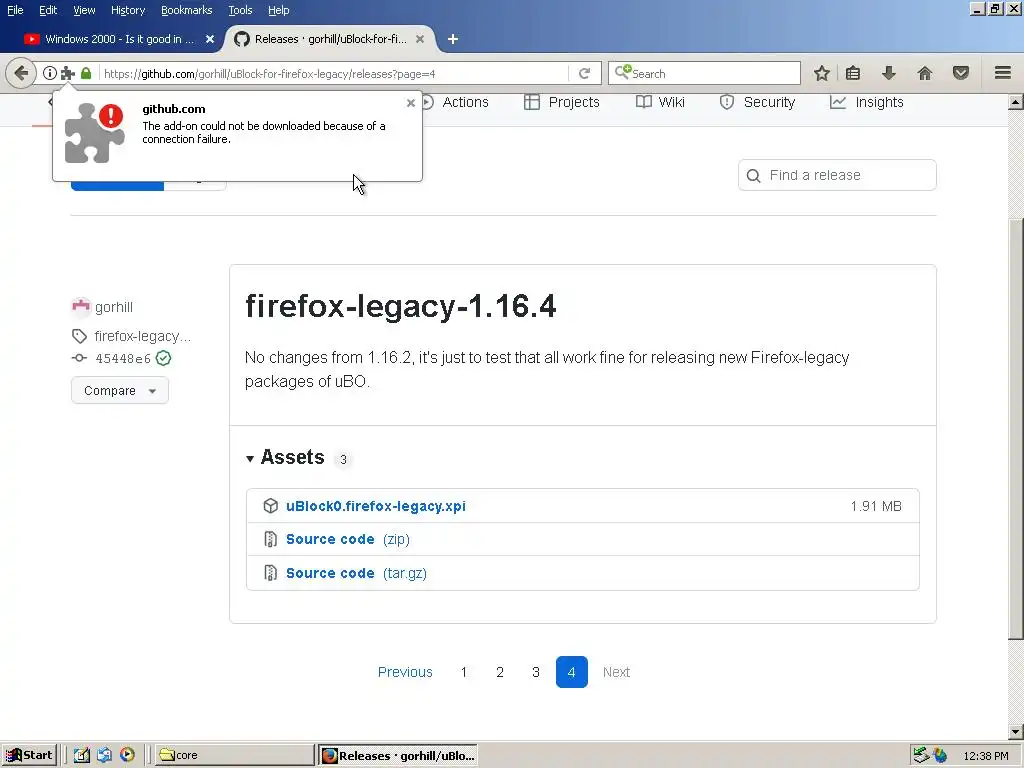This screenshot has height=768, width=1024.
Task: Go to releases page 2
Action: [x=500, y=672]
